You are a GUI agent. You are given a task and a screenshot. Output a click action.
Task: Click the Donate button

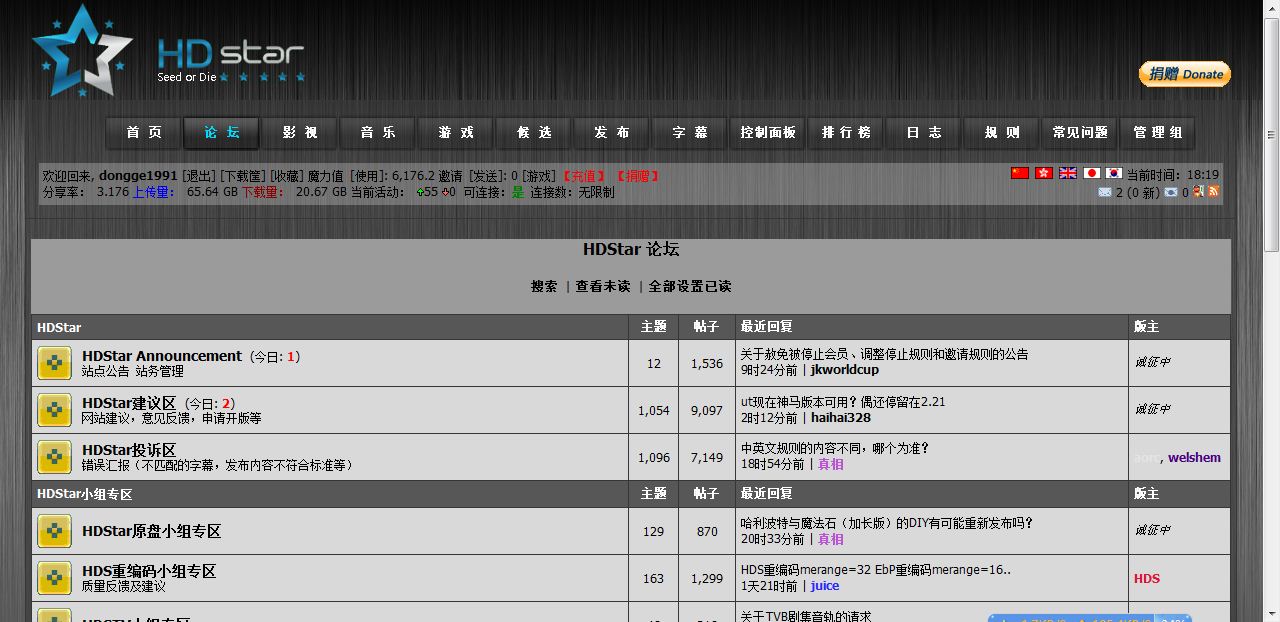1185,74
